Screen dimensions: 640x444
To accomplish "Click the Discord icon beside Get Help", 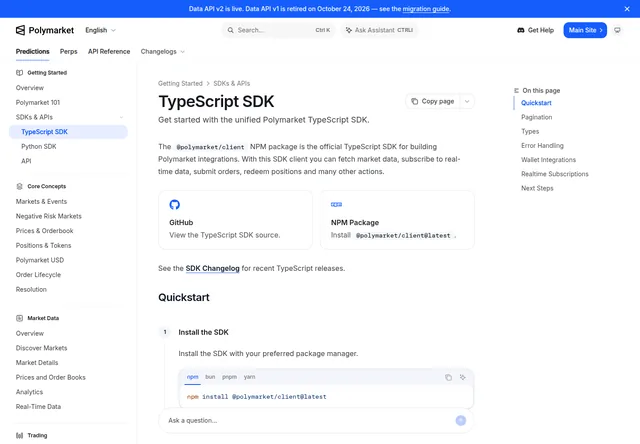I will click(x=520, y=30).
